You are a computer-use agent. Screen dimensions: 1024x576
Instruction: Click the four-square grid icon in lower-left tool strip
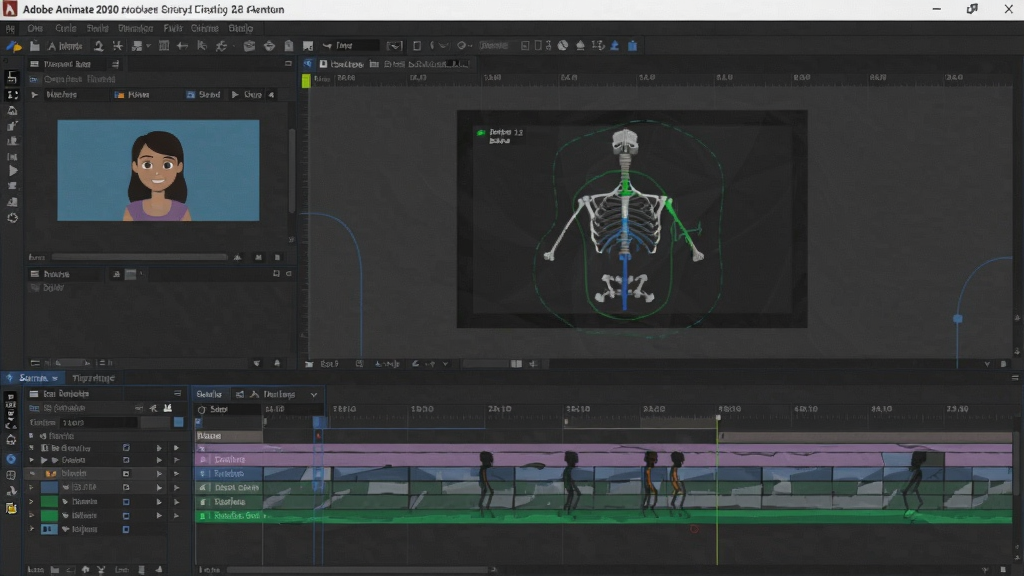pyautogui.click(x=11, y=475)
